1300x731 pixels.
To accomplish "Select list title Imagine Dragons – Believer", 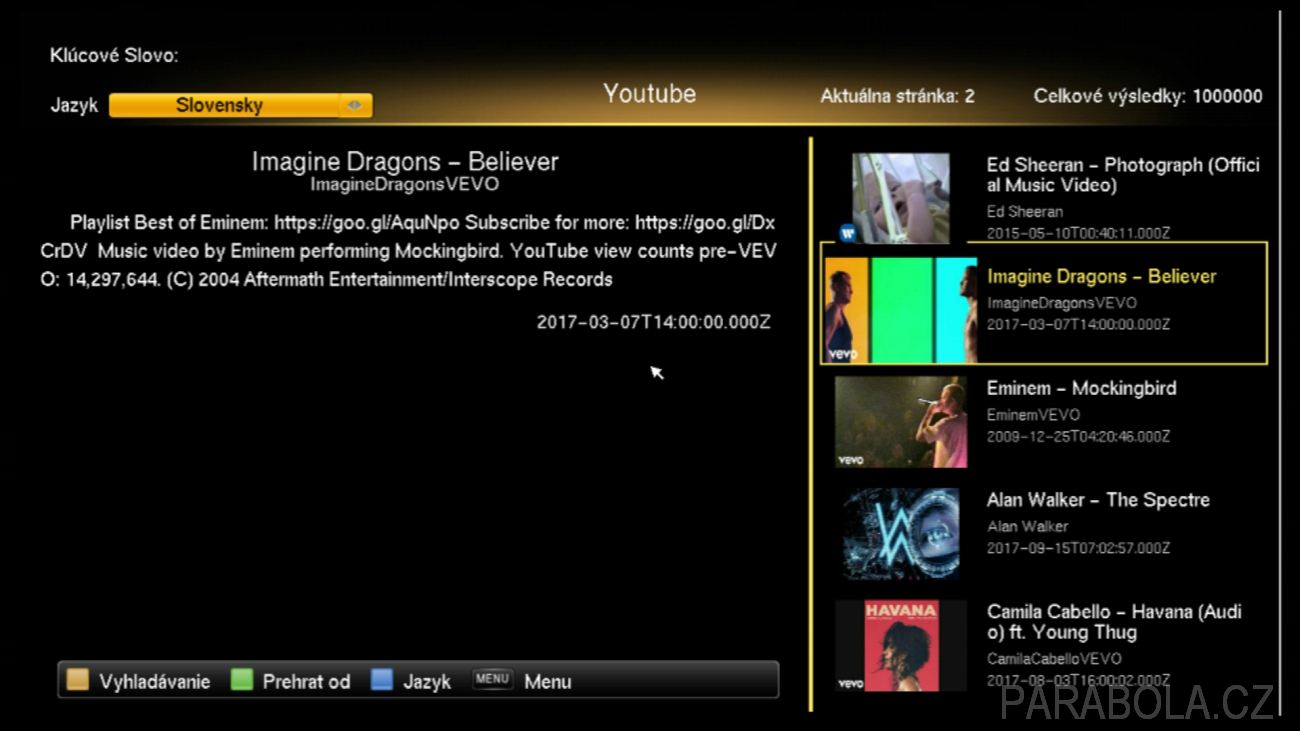I will point(1102,276).
